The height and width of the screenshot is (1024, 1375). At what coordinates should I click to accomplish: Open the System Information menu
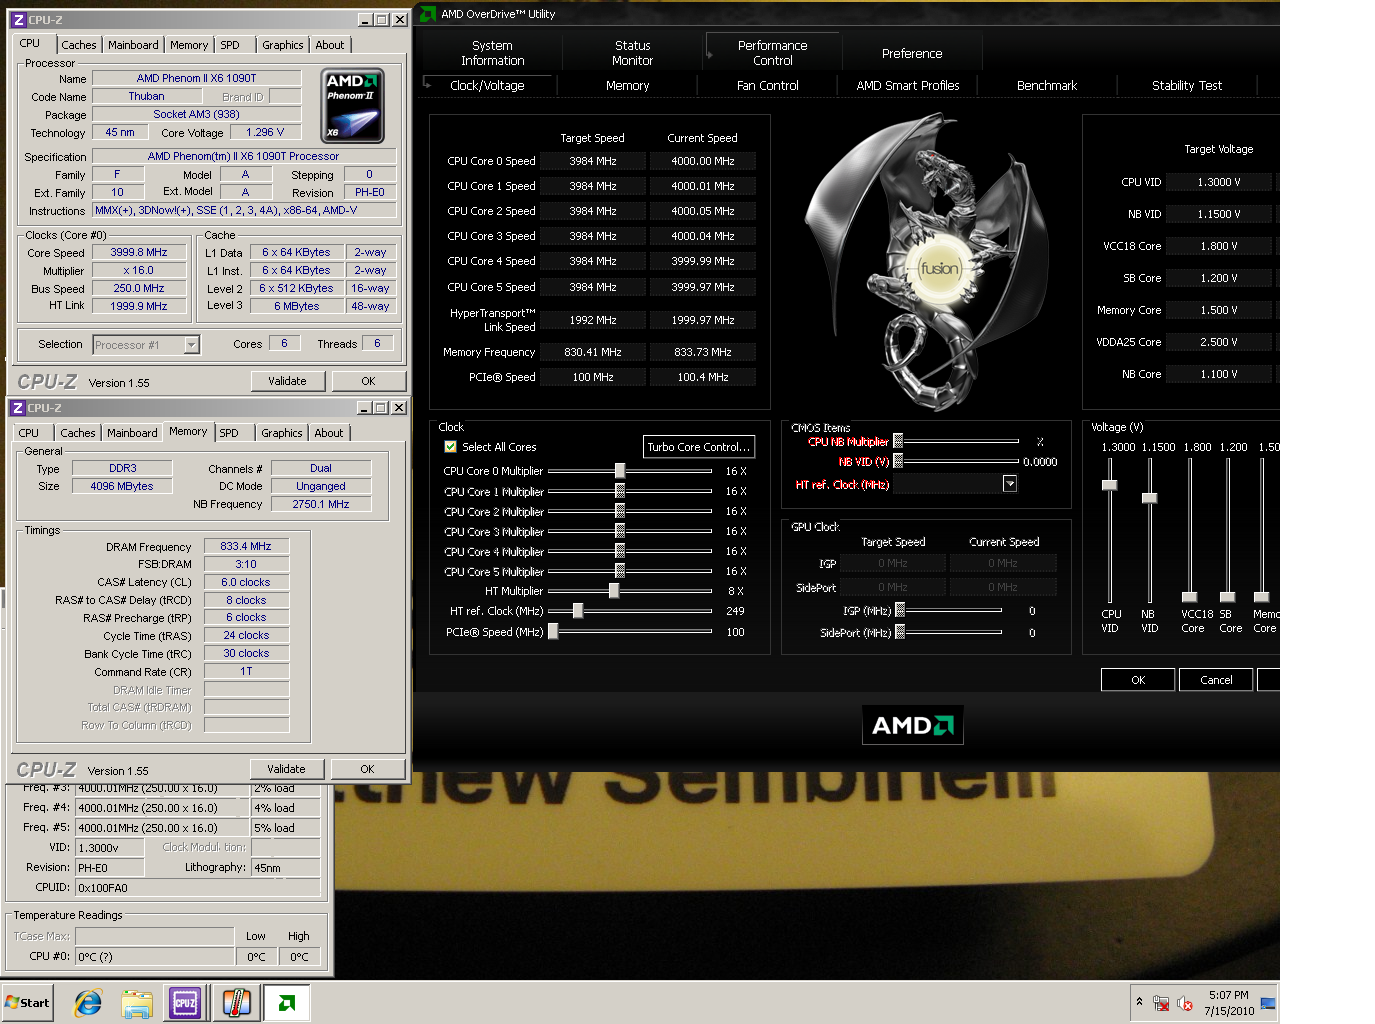[492, 53]
